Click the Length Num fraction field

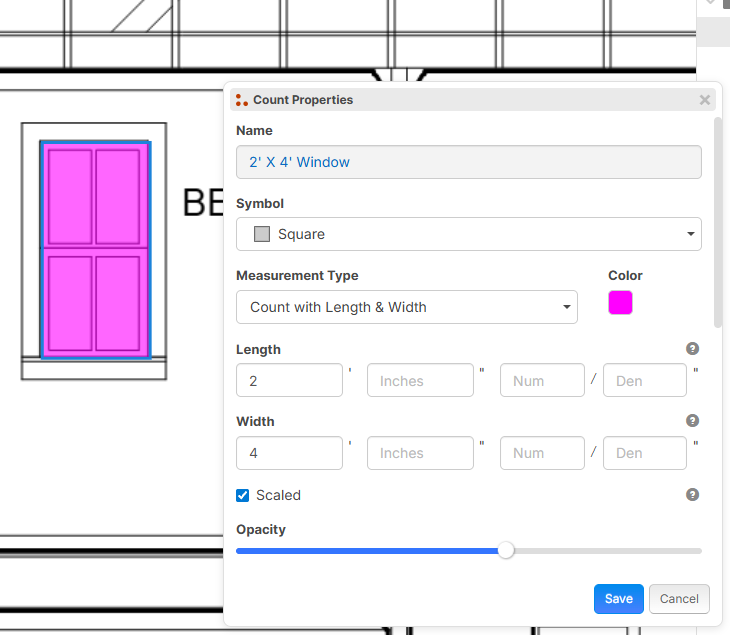coord(542,381)
